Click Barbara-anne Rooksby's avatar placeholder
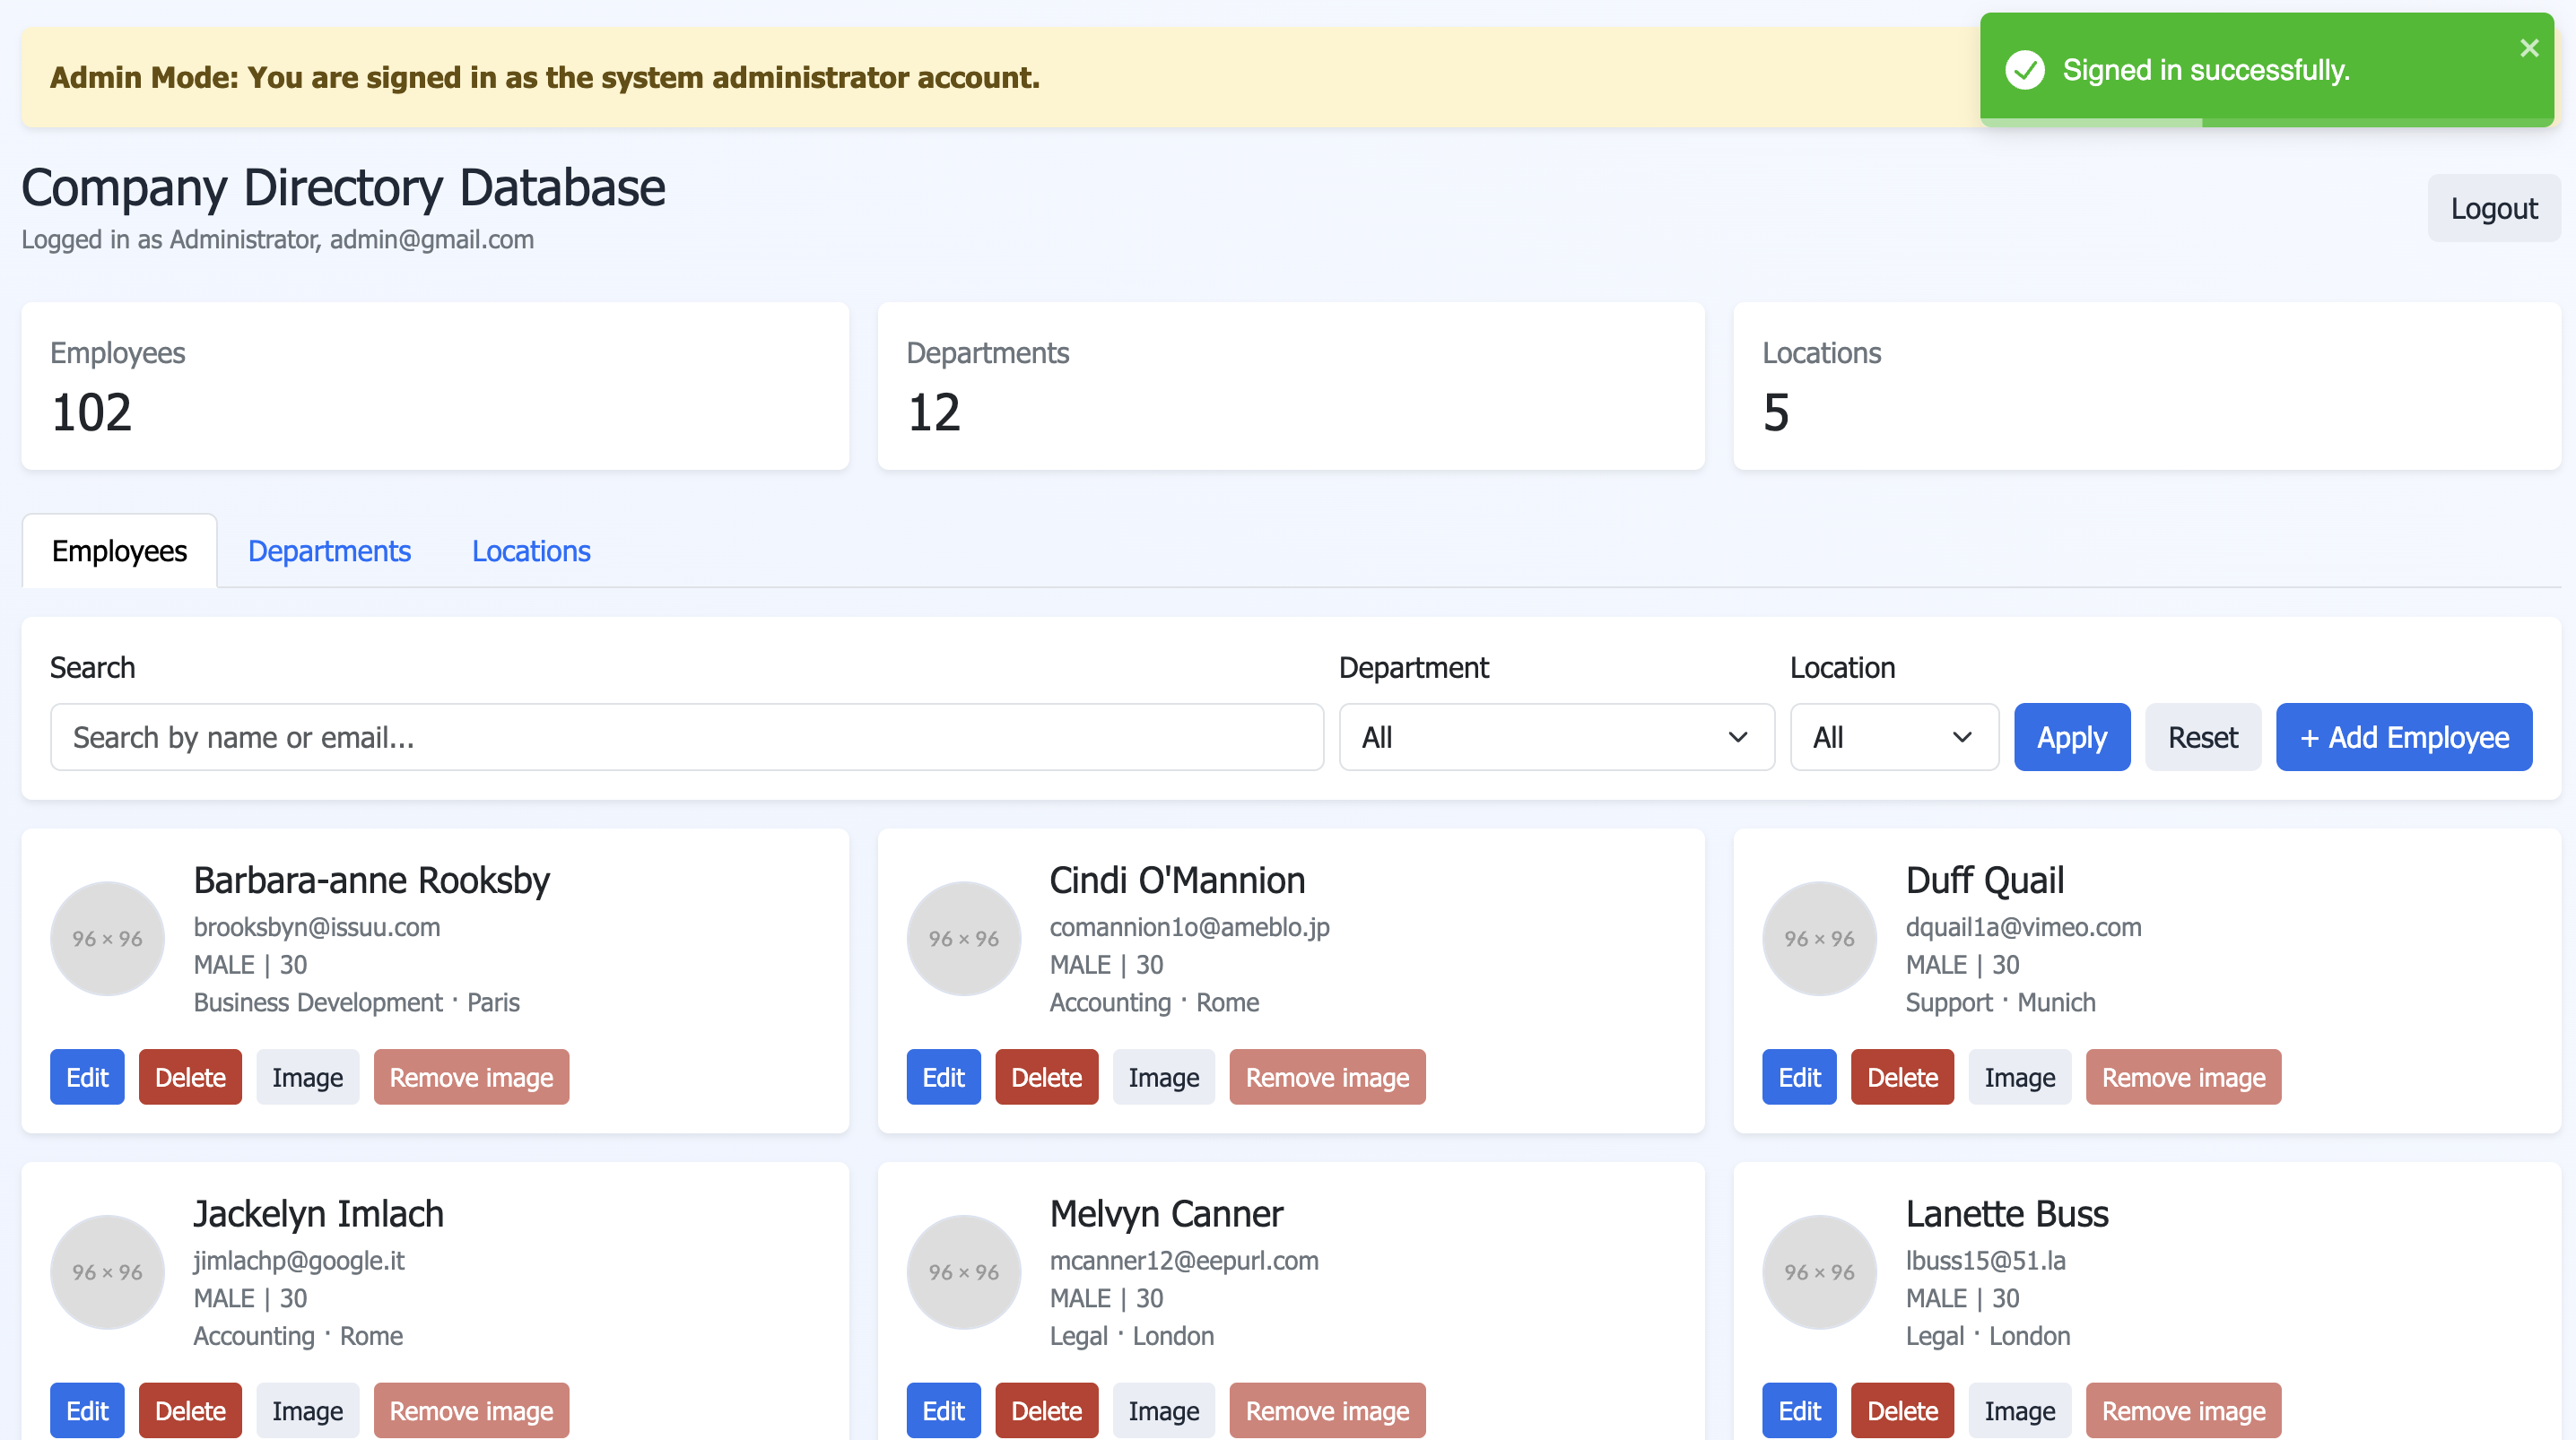 pyautogui.click(x=107, y=938)
